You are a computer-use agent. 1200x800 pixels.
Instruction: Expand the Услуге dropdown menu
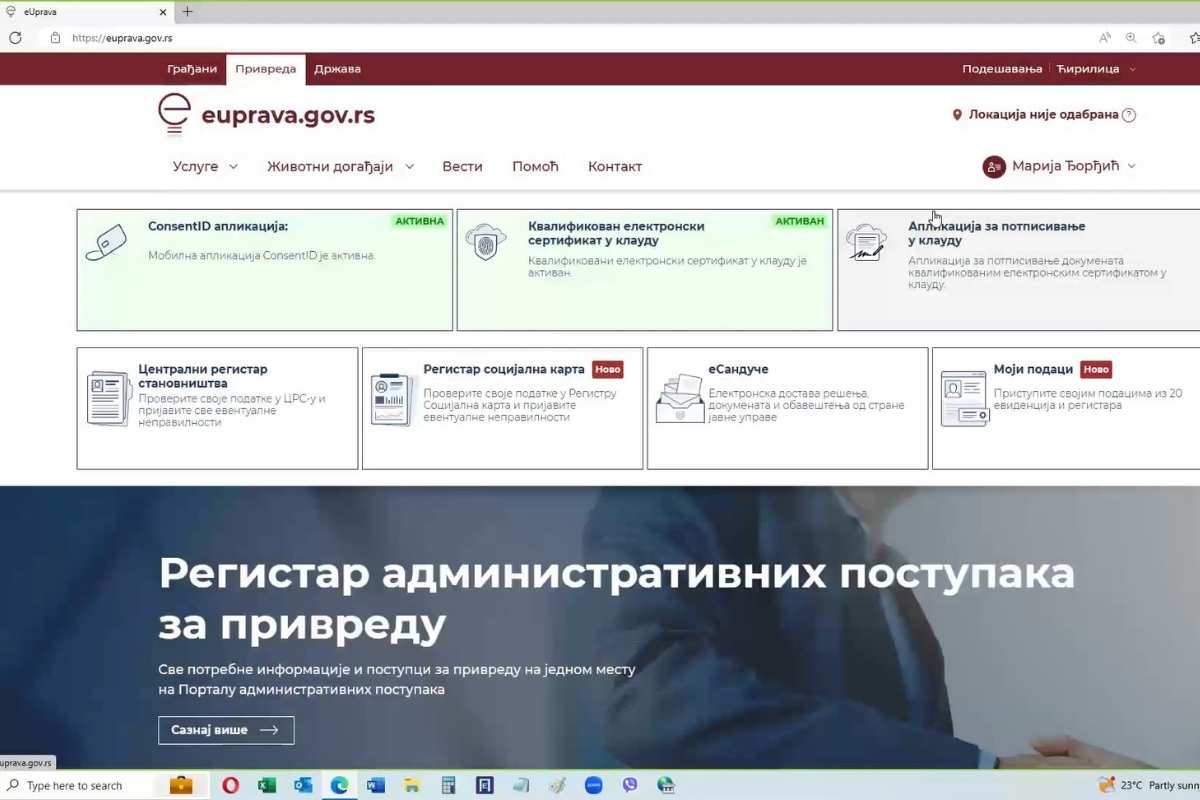click(x=205, y=167)
